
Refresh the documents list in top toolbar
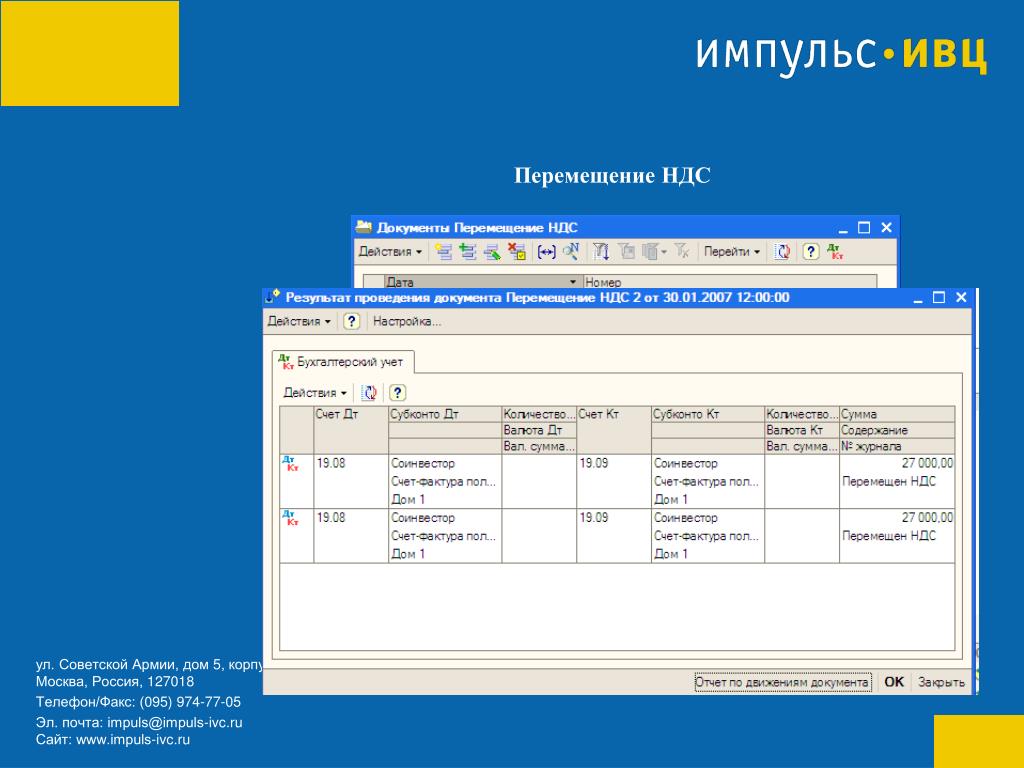click(x=782, y=251)
